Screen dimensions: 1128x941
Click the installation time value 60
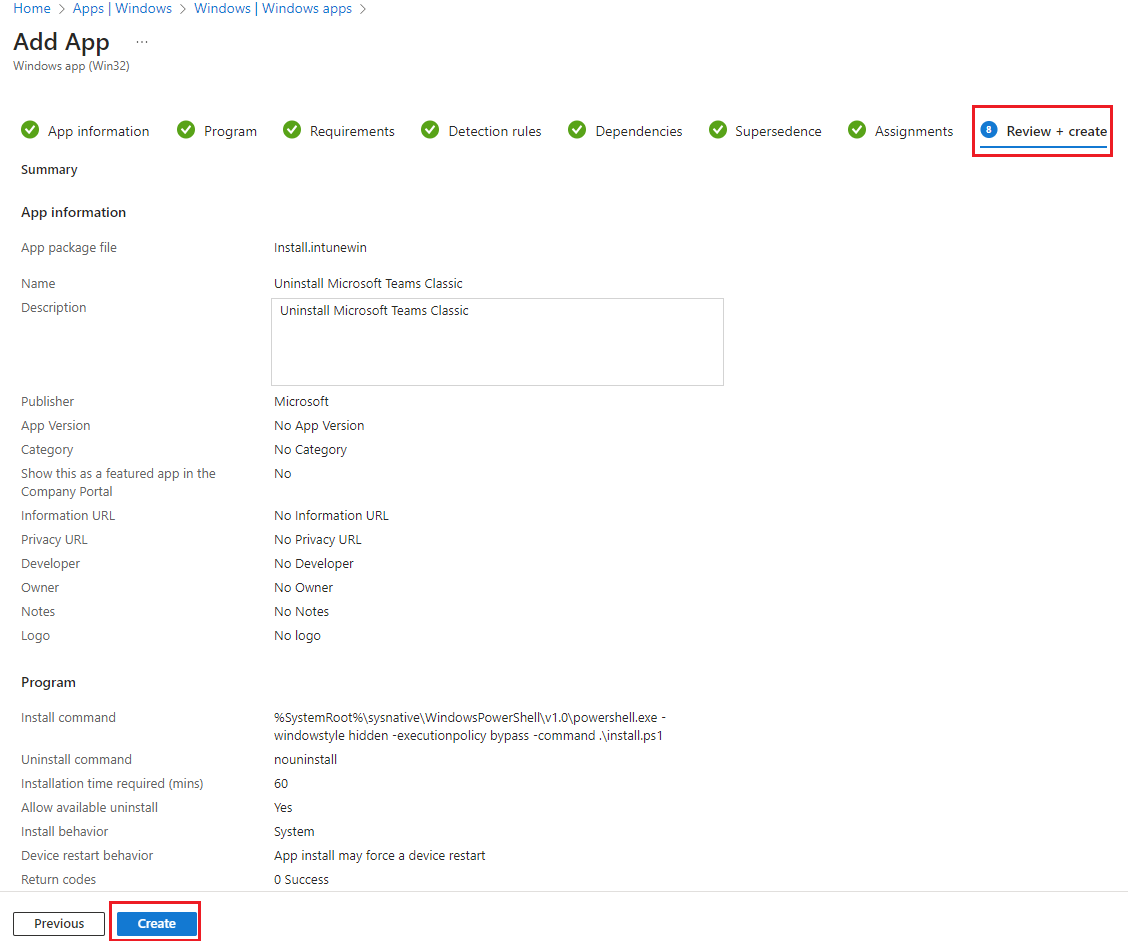click(281, 783)
